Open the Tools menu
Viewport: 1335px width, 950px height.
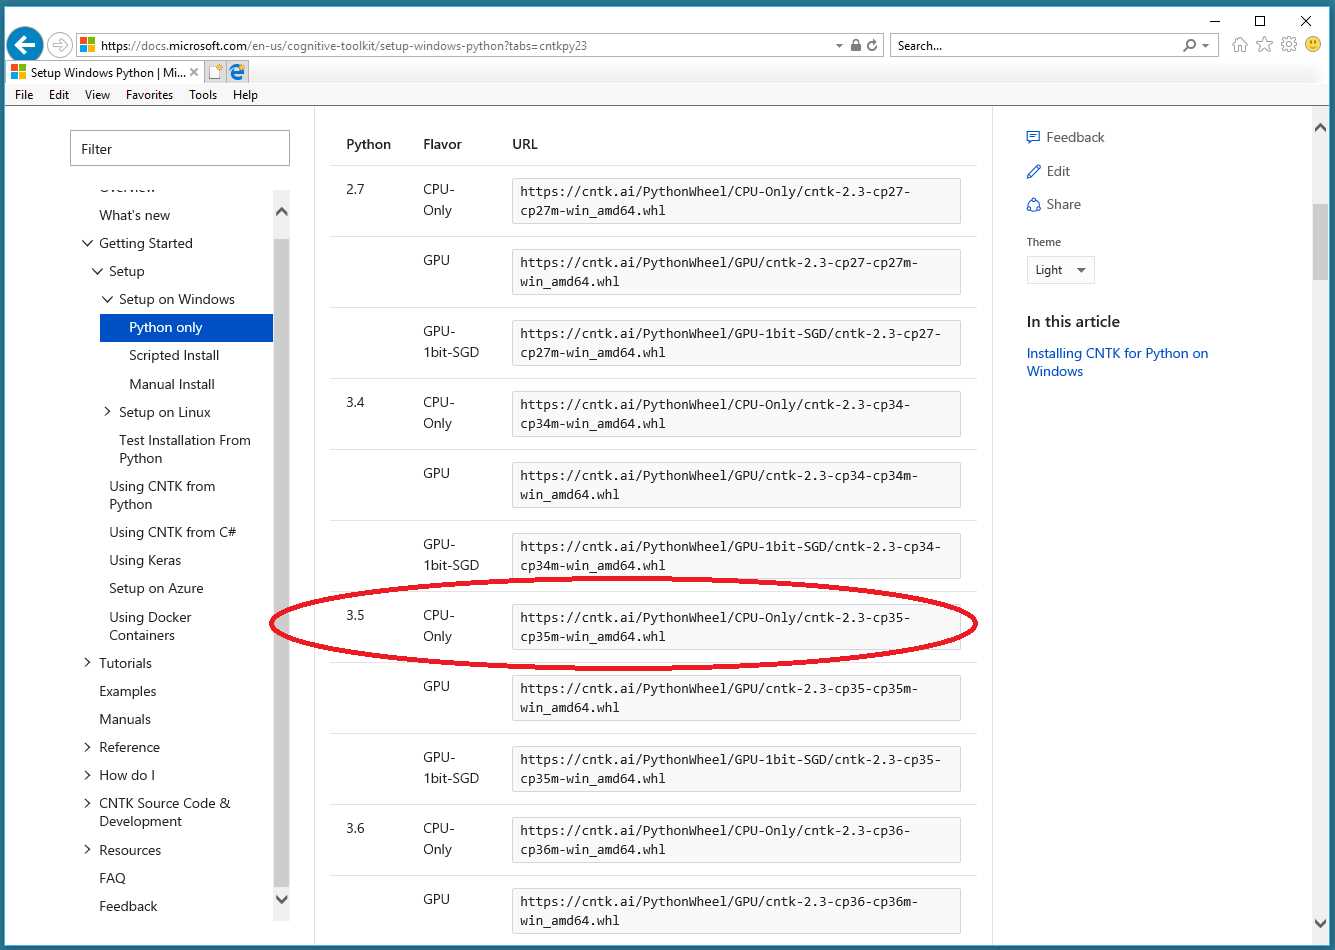pyautogui.click(x=203, y=95)
